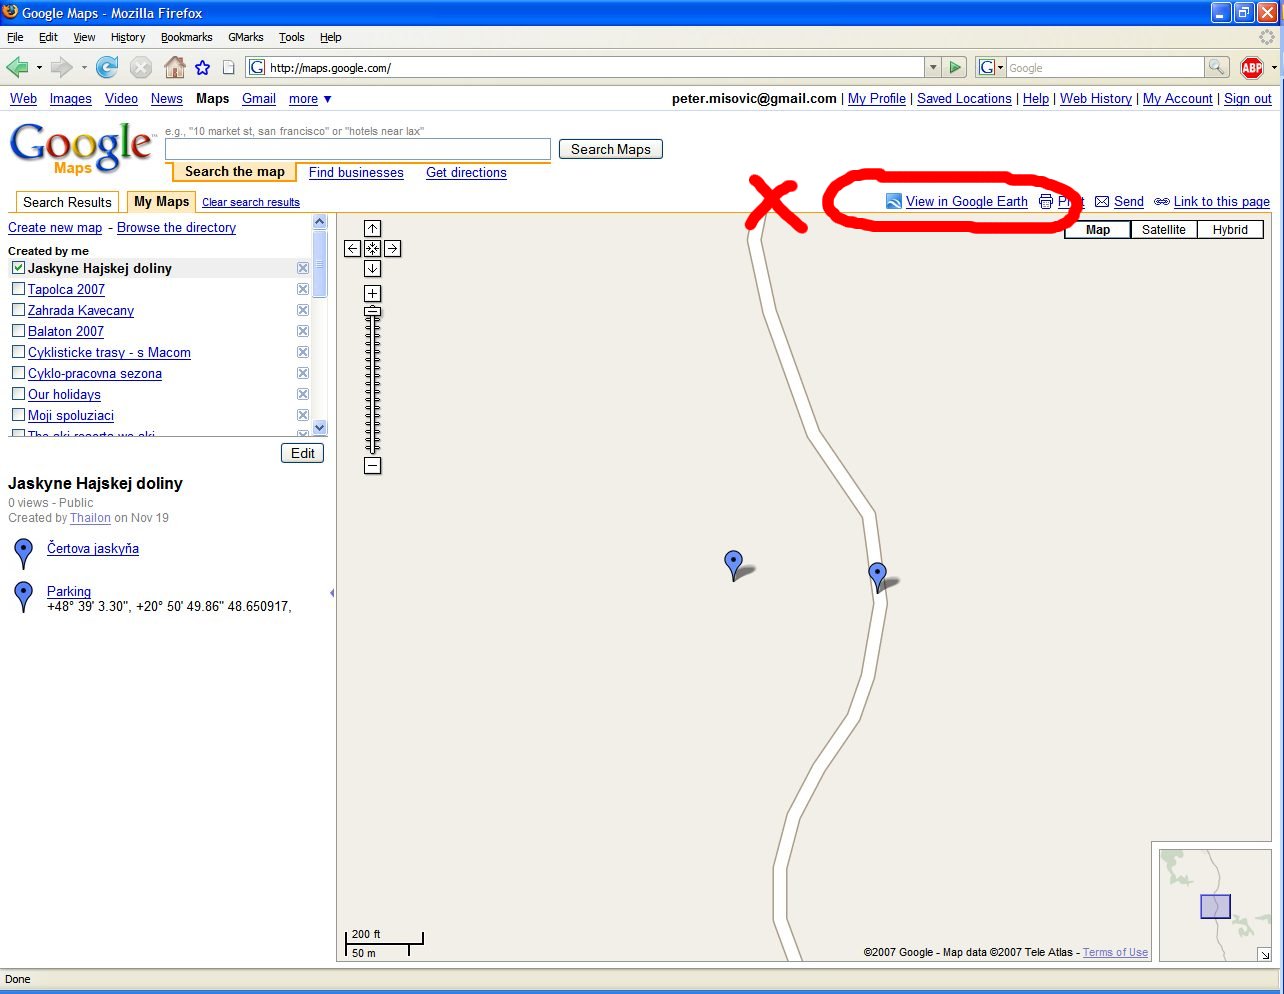Go to the Firefox home page icon
This screenshot has width=1284, height=994.
pyautogui.click(x=174, y=67)
